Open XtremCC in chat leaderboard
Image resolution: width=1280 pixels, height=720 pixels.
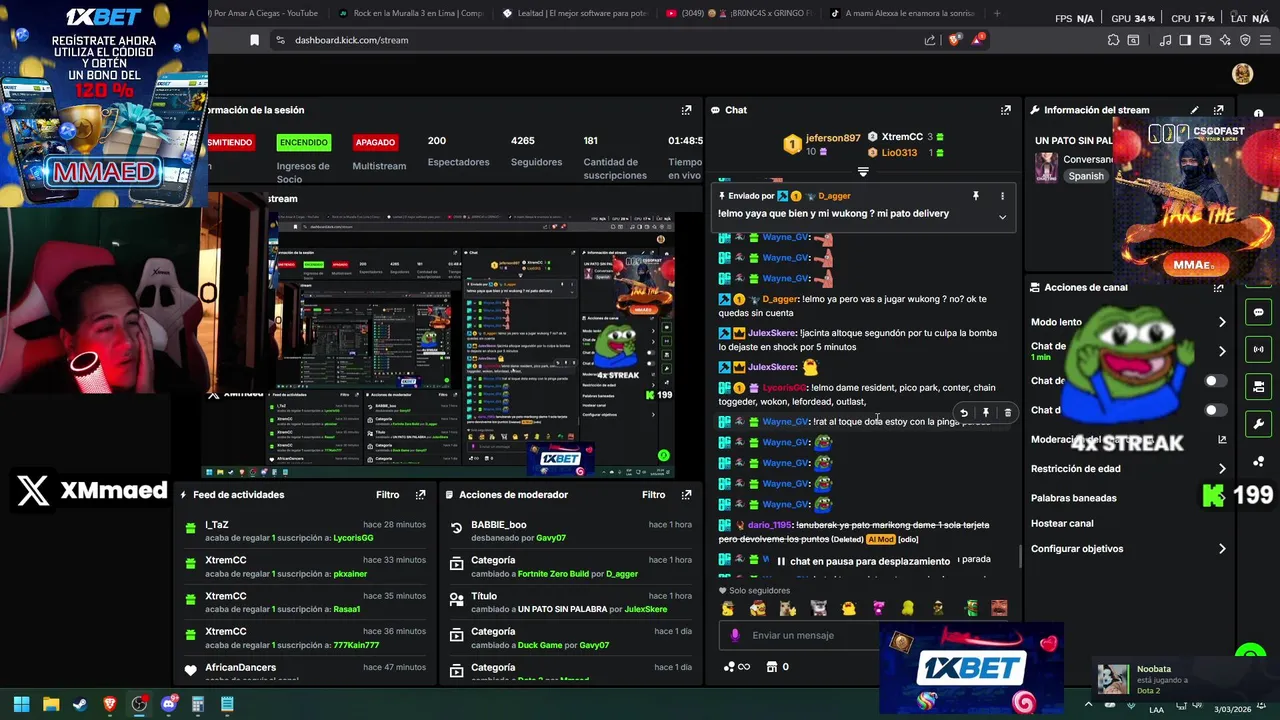tap(902, 137)
